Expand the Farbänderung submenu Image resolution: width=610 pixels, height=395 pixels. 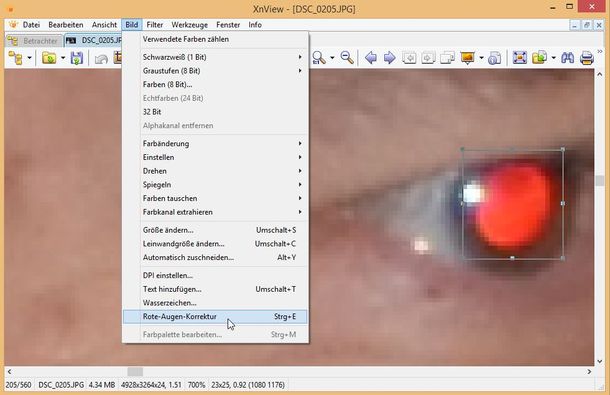point(215,144)
